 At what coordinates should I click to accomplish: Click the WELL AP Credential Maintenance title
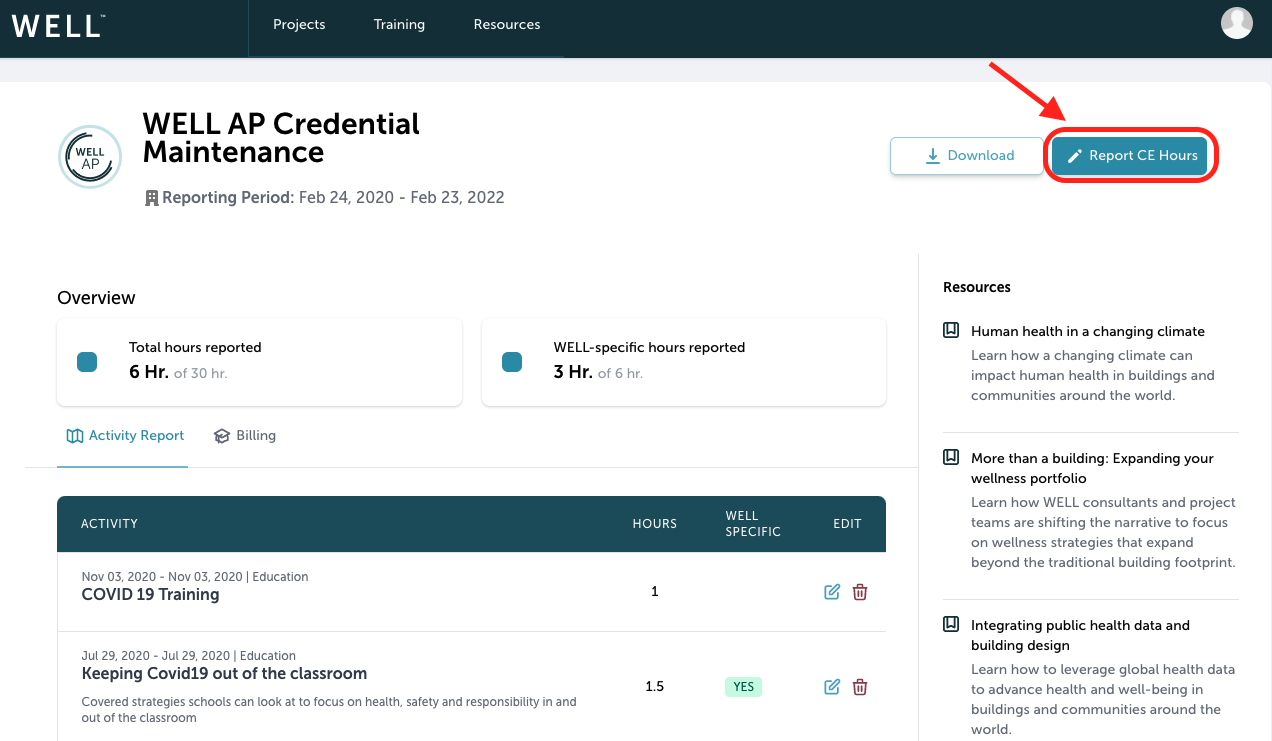click(281, 138)
